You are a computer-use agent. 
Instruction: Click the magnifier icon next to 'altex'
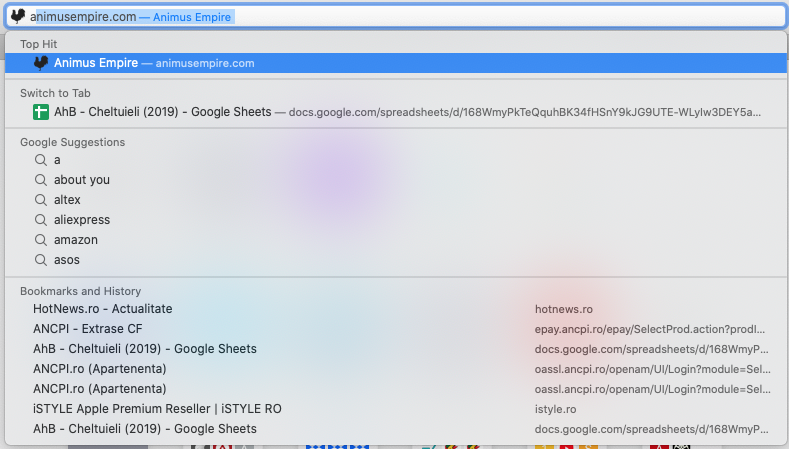[x=41, y=200]
